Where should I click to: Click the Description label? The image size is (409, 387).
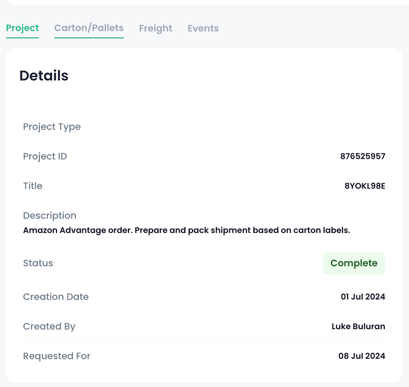(50, 216)
